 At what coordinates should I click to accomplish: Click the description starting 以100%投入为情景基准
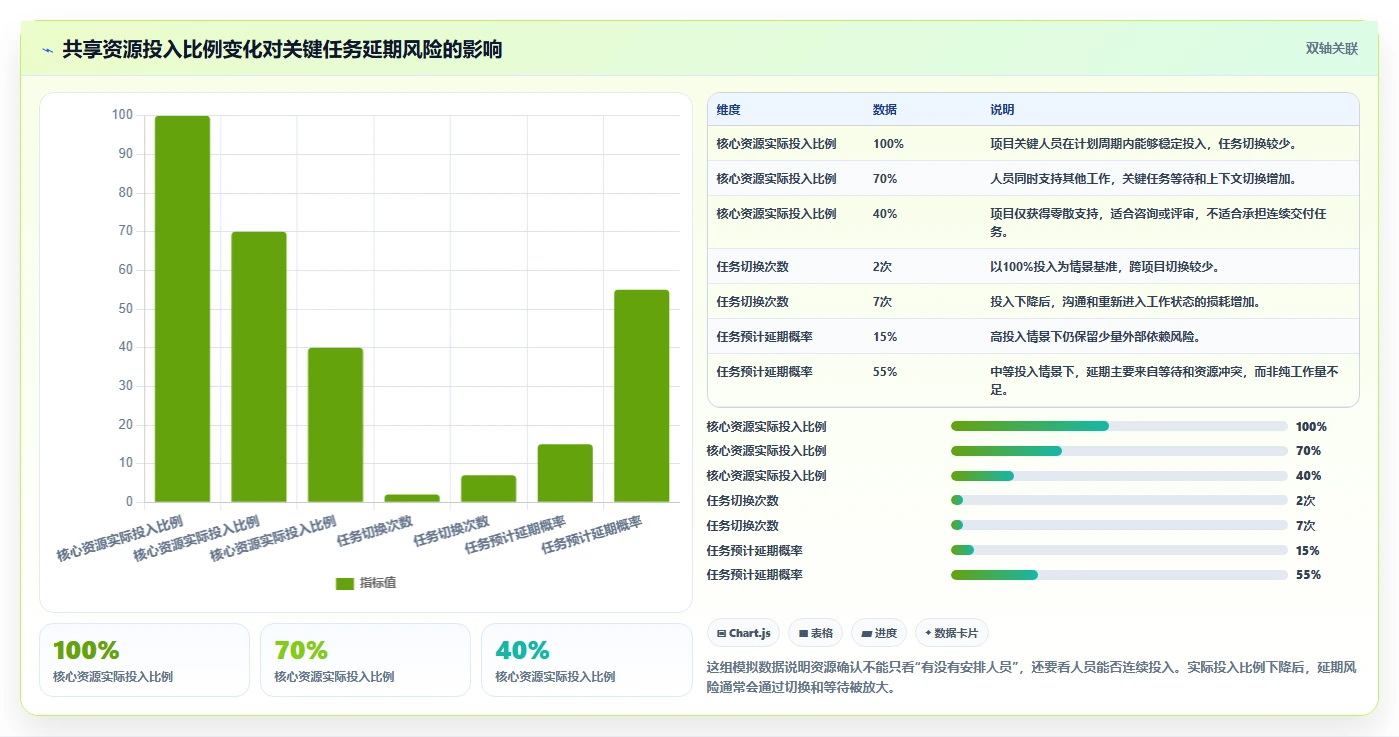(1104, 267)
